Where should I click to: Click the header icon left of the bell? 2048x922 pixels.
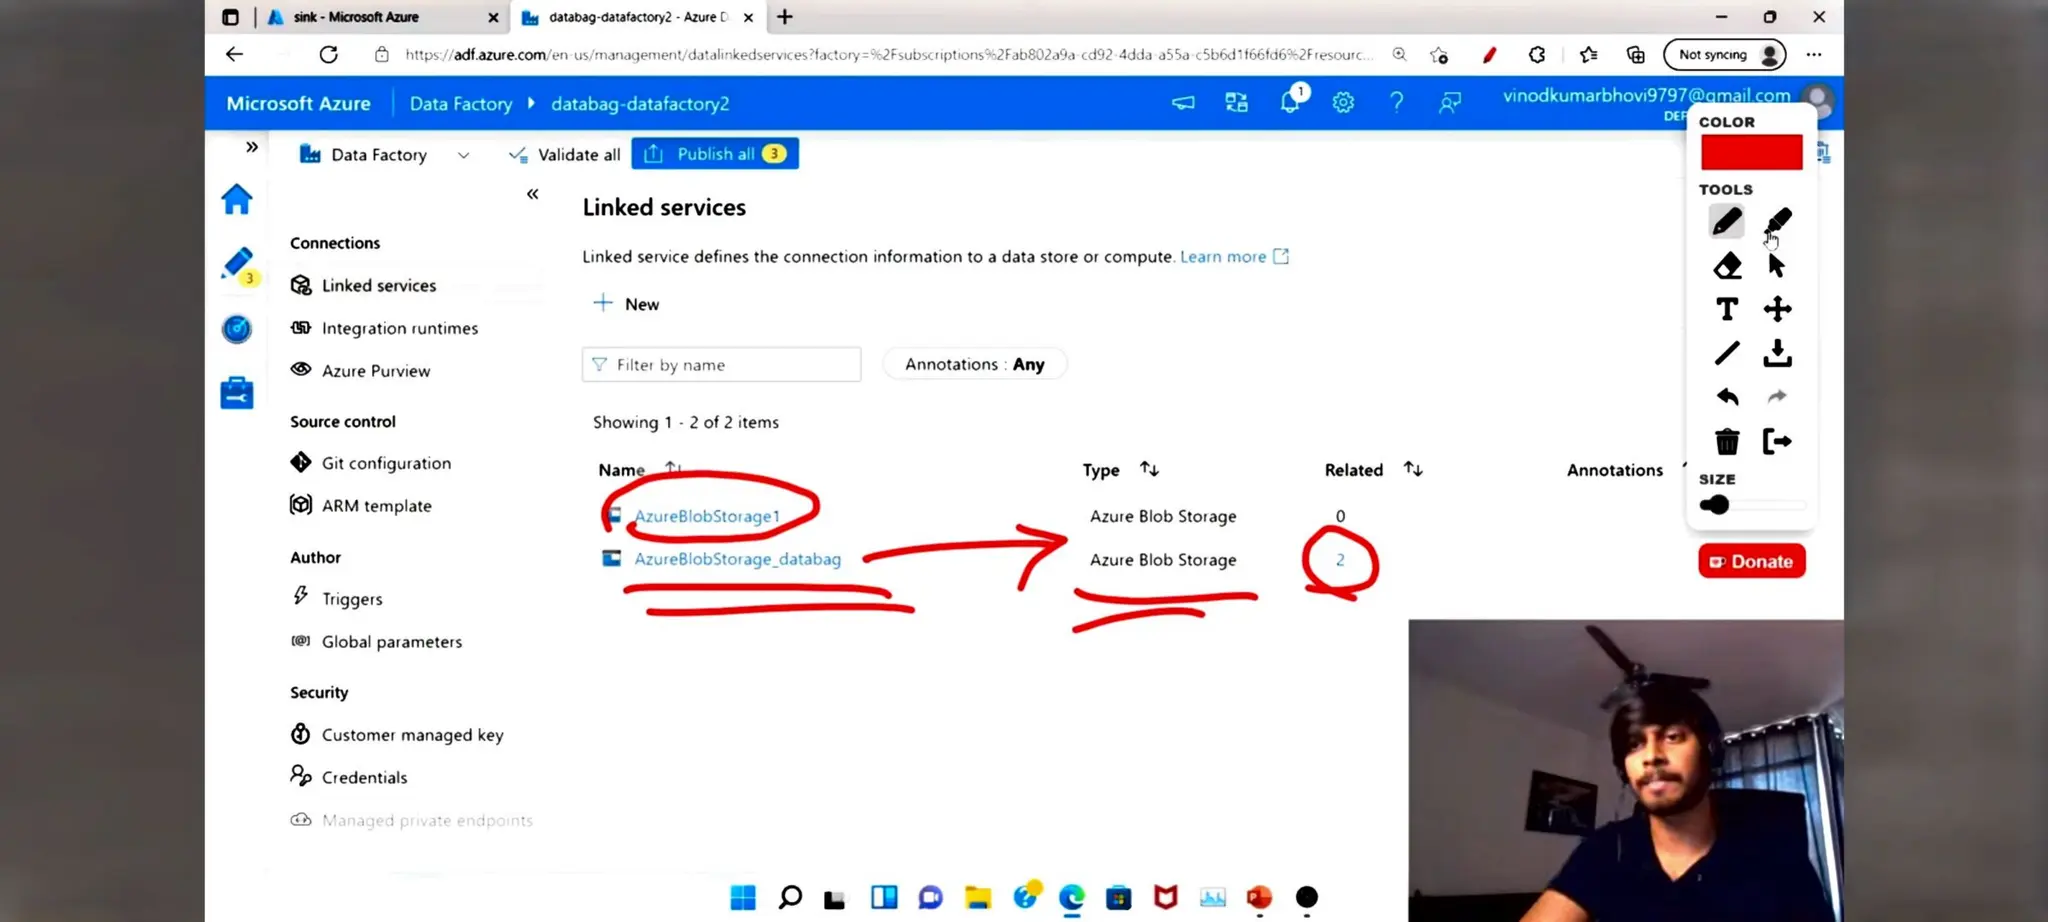(x=1237, y=103)
